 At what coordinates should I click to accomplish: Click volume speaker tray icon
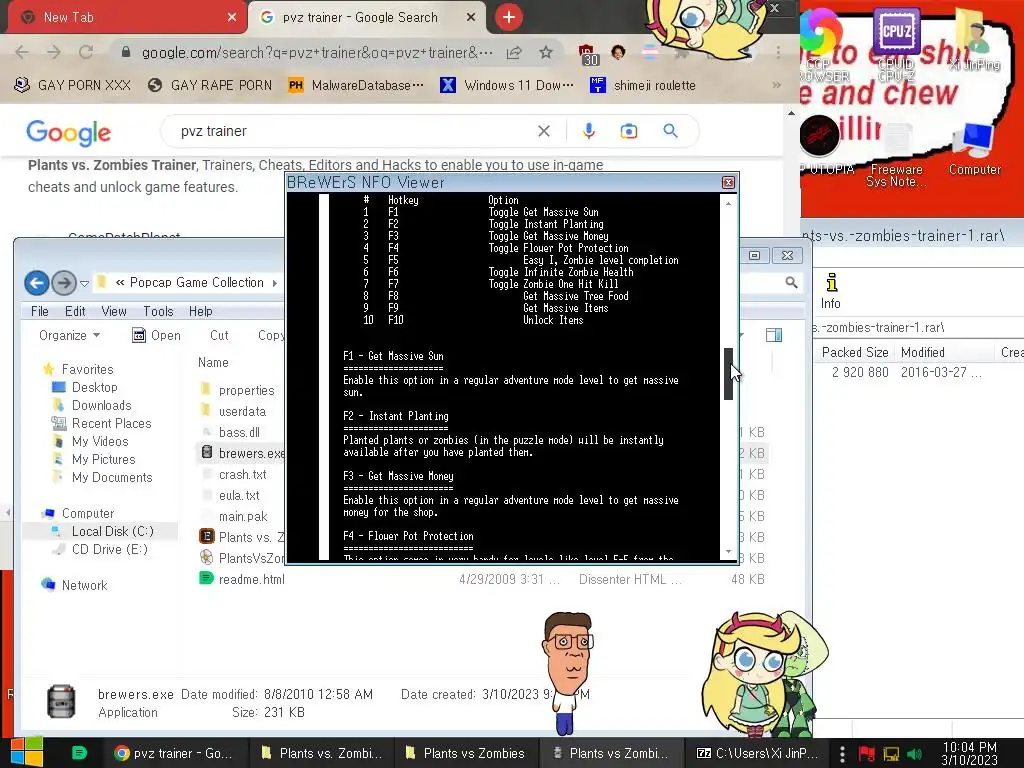pyautogui.click(x=914, y=754)
